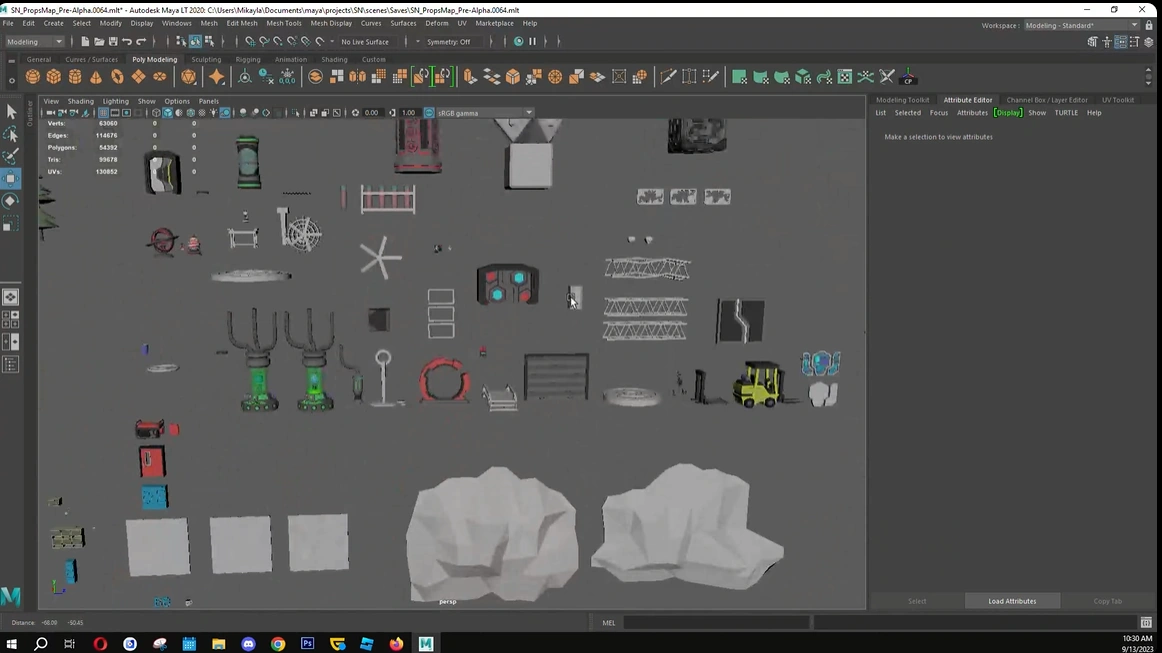Toggle the green Display option in Attribute Editor
Viewport: 1162px width, 653px height.
pyautogui.click(x=1007, y=113)
